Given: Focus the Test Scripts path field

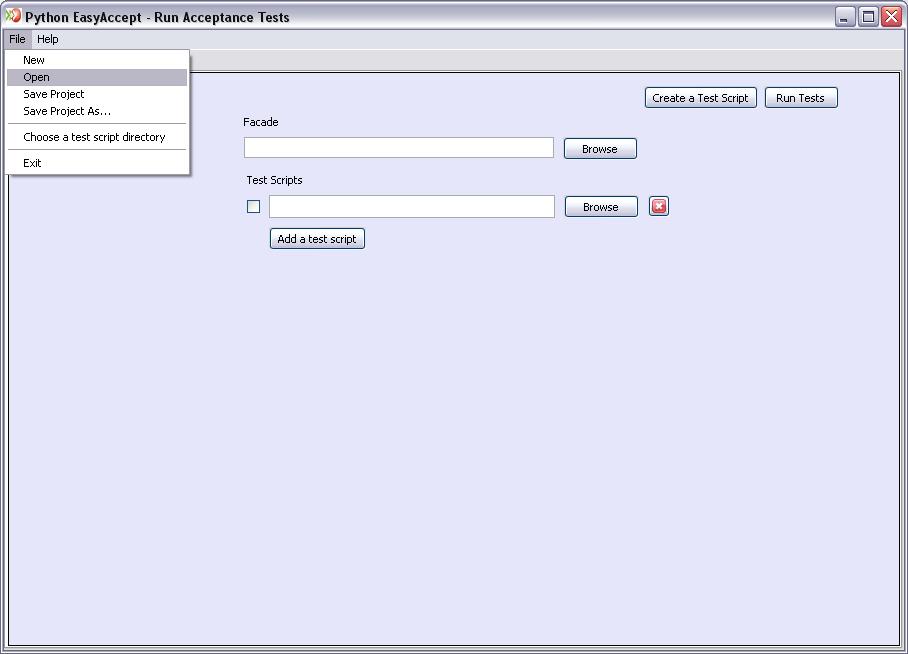Looking at the screenshot, I should pyautogui.click(x=411, y=206).
